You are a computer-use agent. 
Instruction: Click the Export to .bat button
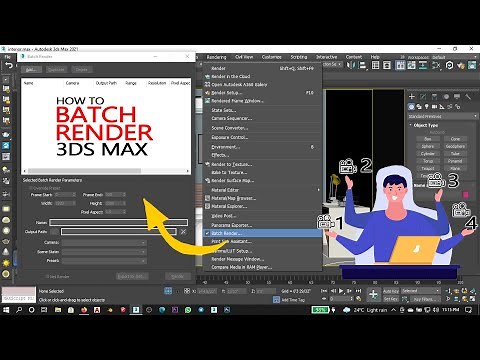click(x=132, y=276)
